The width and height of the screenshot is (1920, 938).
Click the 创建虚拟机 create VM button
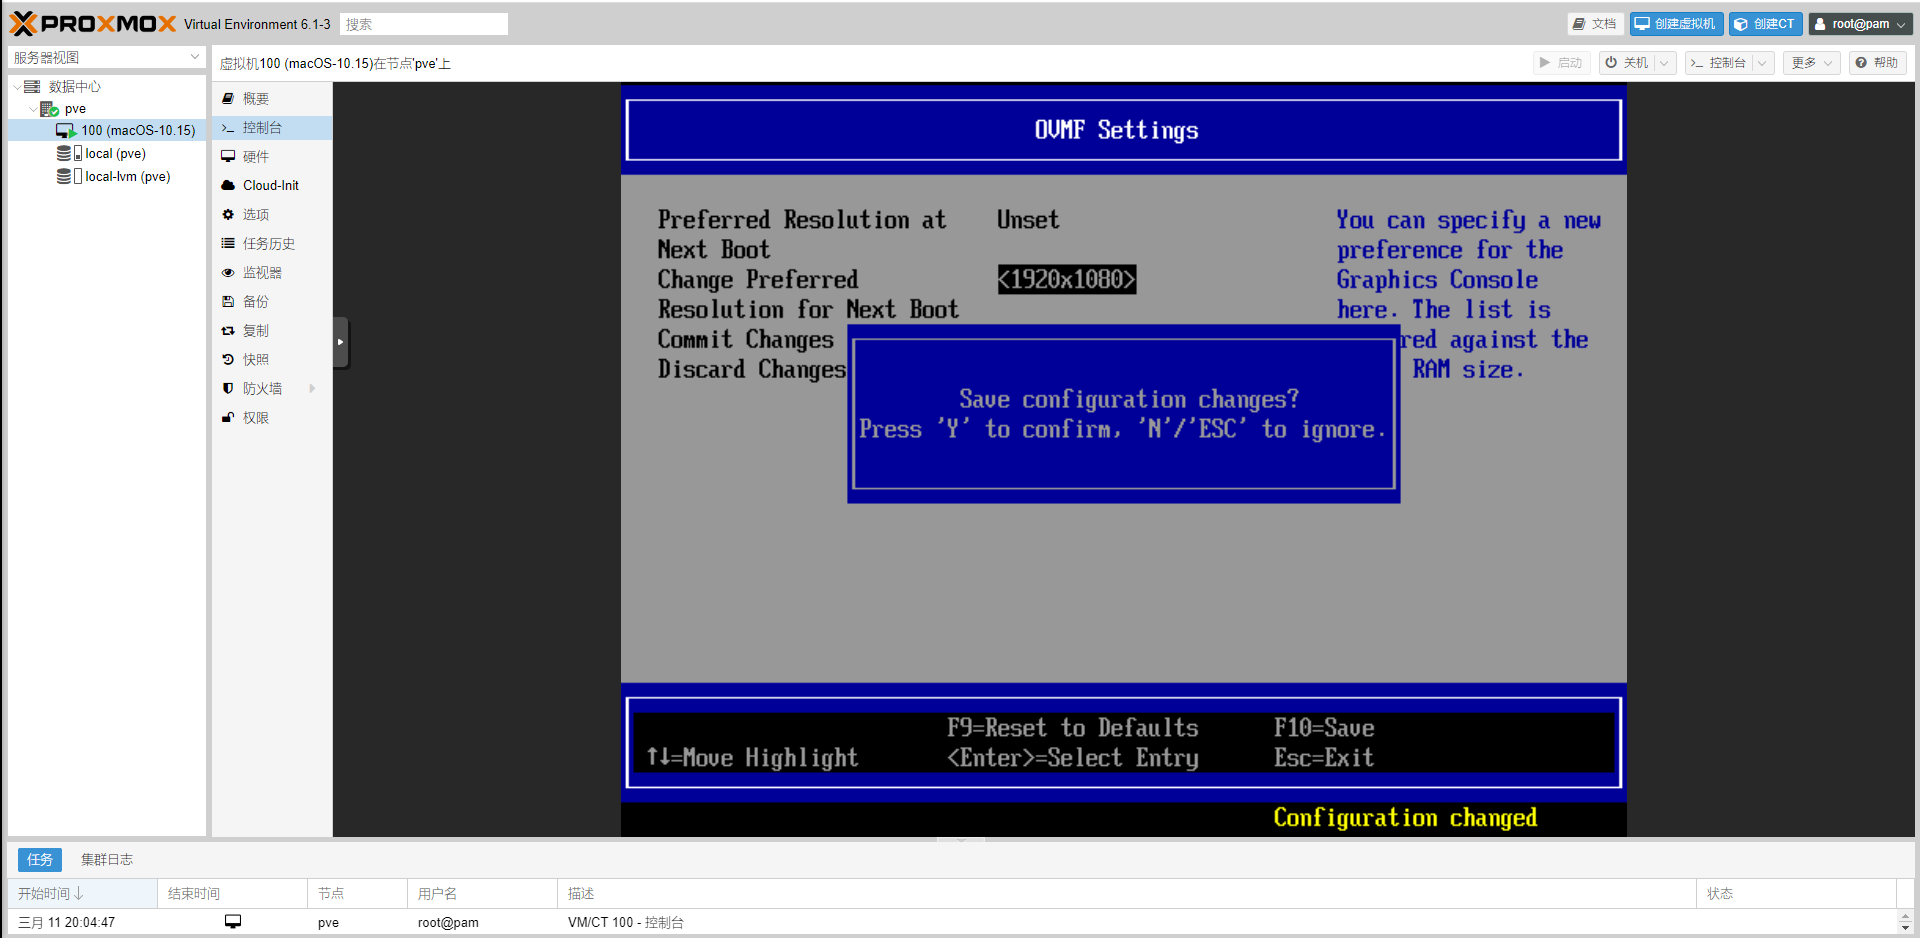coord(1676,24)
